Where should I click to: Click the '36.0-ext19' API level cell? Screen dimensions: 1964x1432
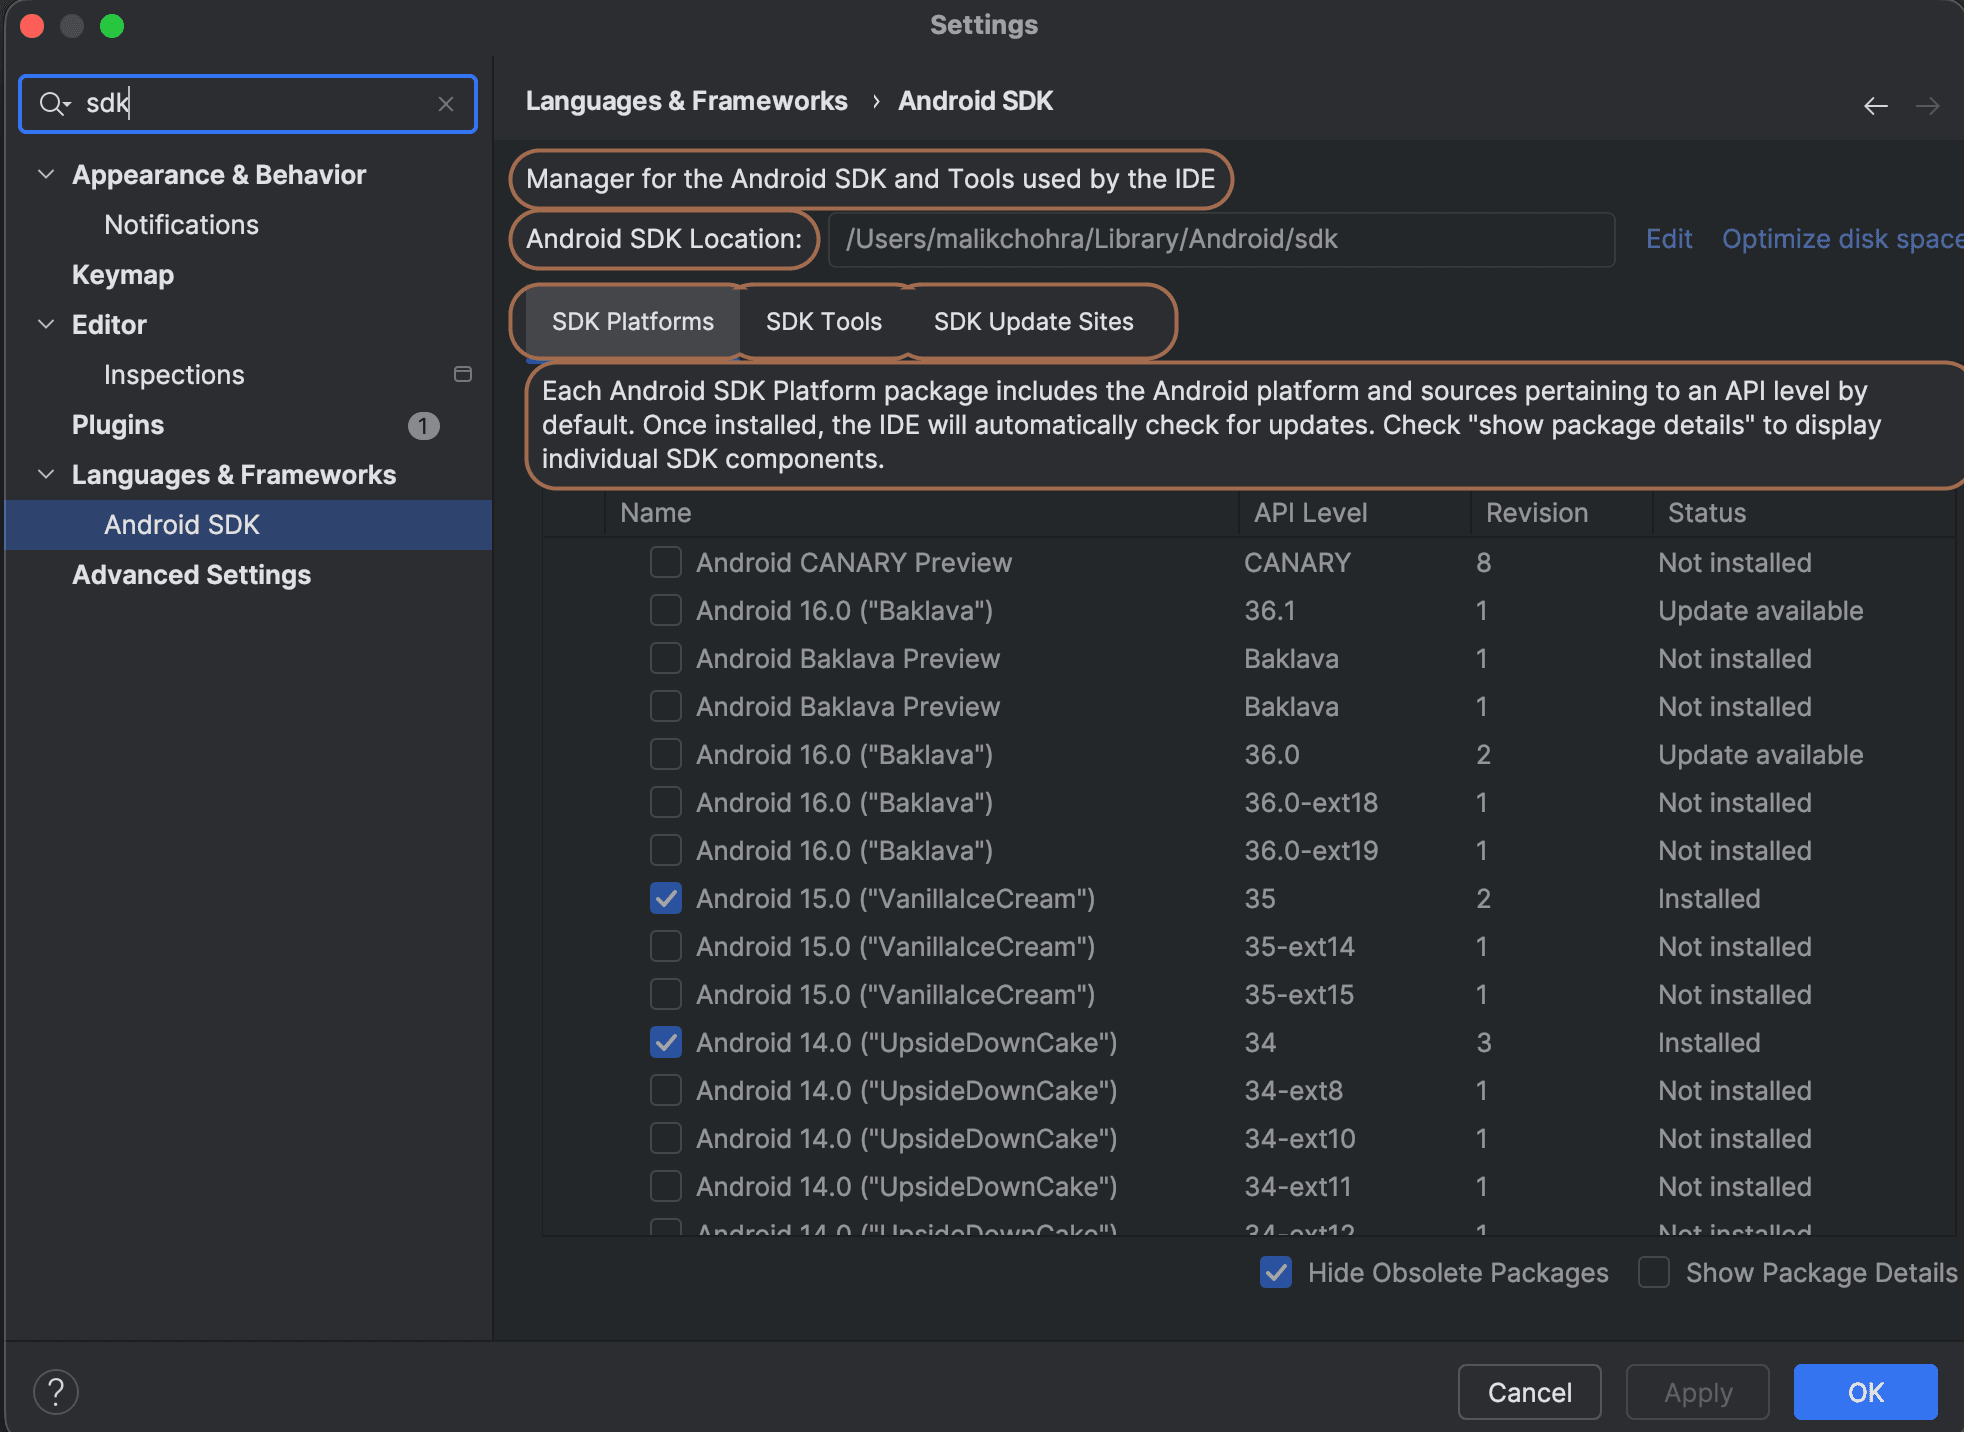coord(1311,851)
